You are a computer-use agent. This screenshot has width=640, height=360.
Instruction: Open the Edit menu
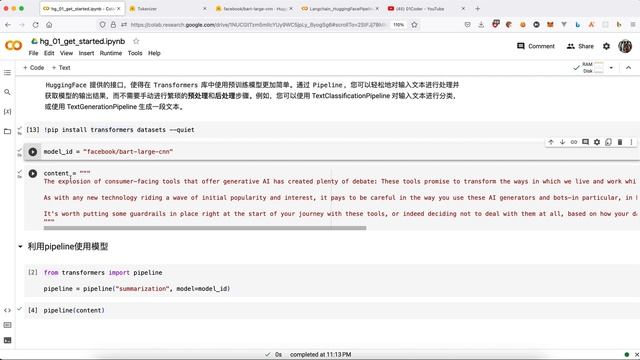(x=49, y=53)
